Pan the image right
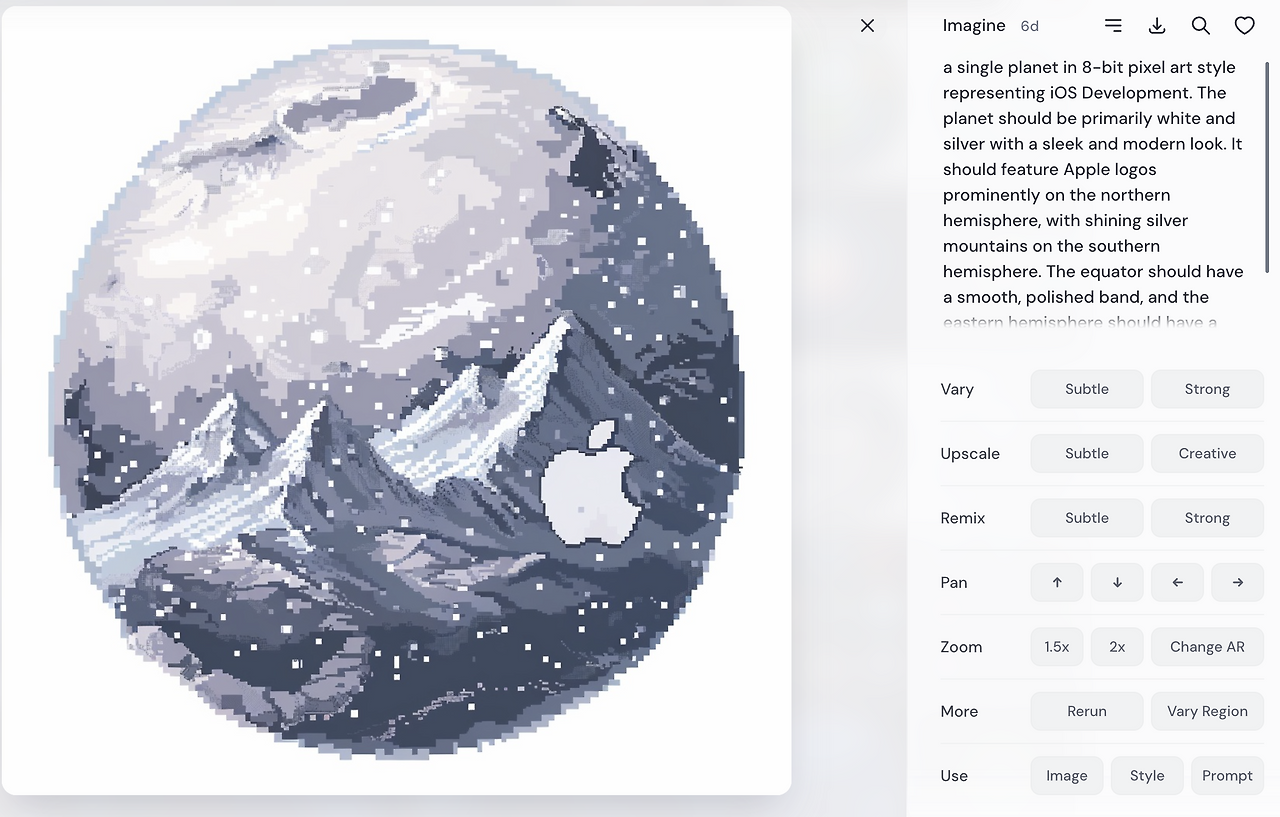The image size is (1280, 817). coord(1237,583)
